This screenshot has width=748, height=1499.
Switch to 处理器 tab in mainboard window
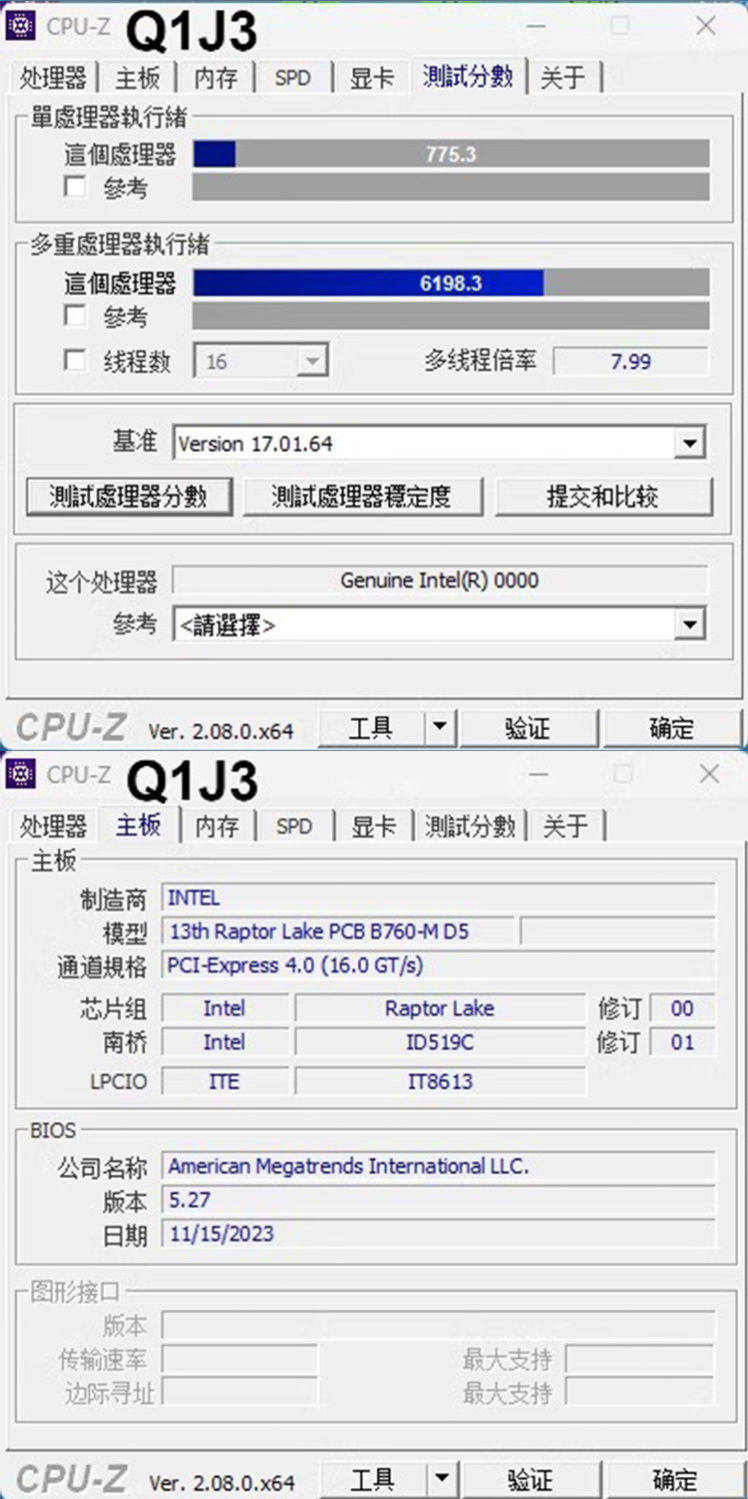(54, 826)
